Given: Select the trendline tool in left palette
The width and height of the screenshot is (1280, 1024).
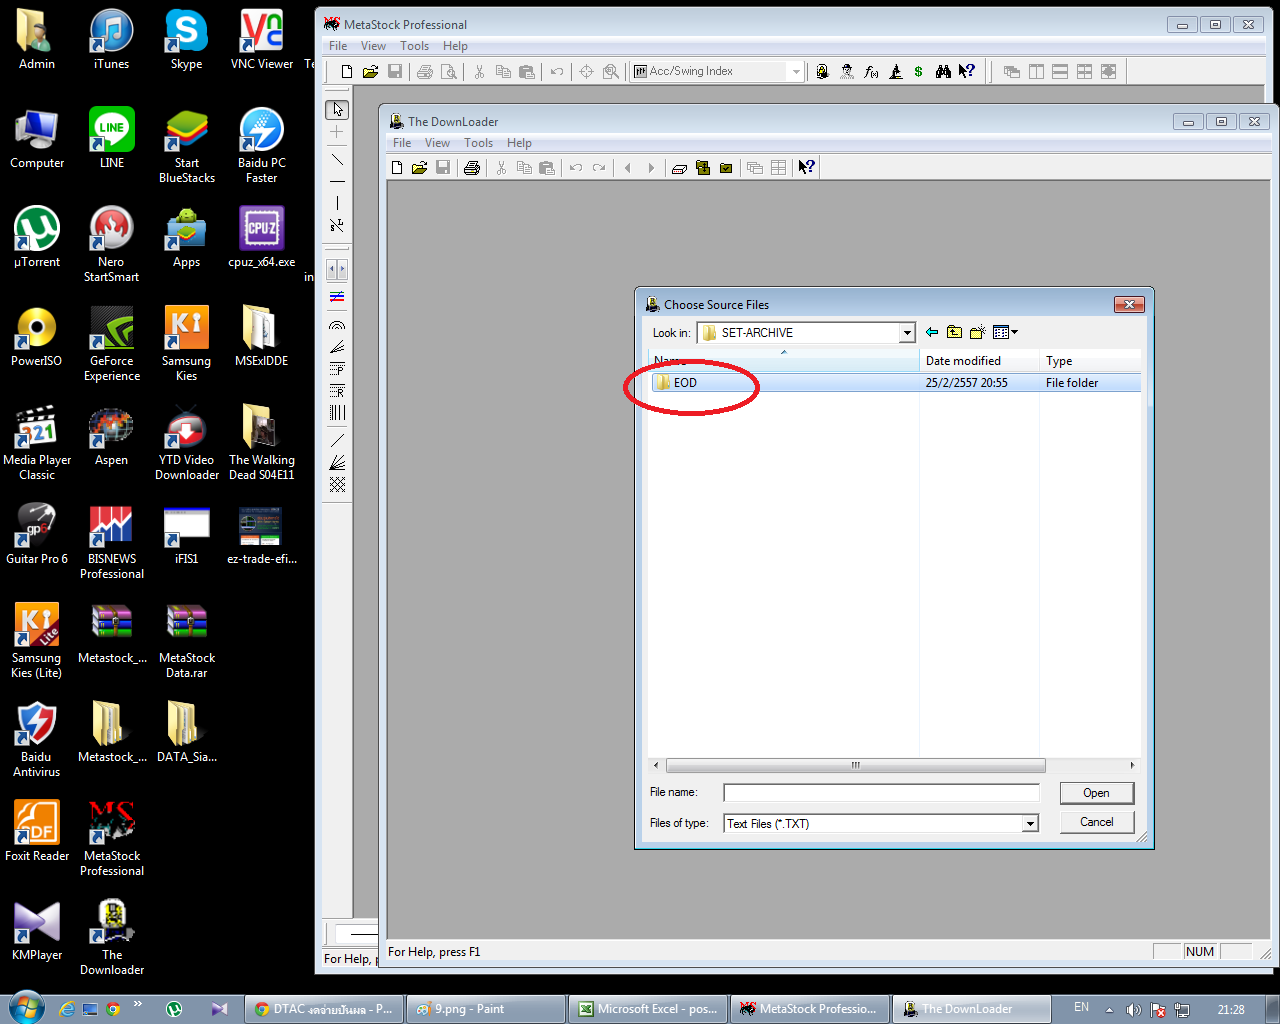Looking at the screenshot, I should (x=337, y=160).
